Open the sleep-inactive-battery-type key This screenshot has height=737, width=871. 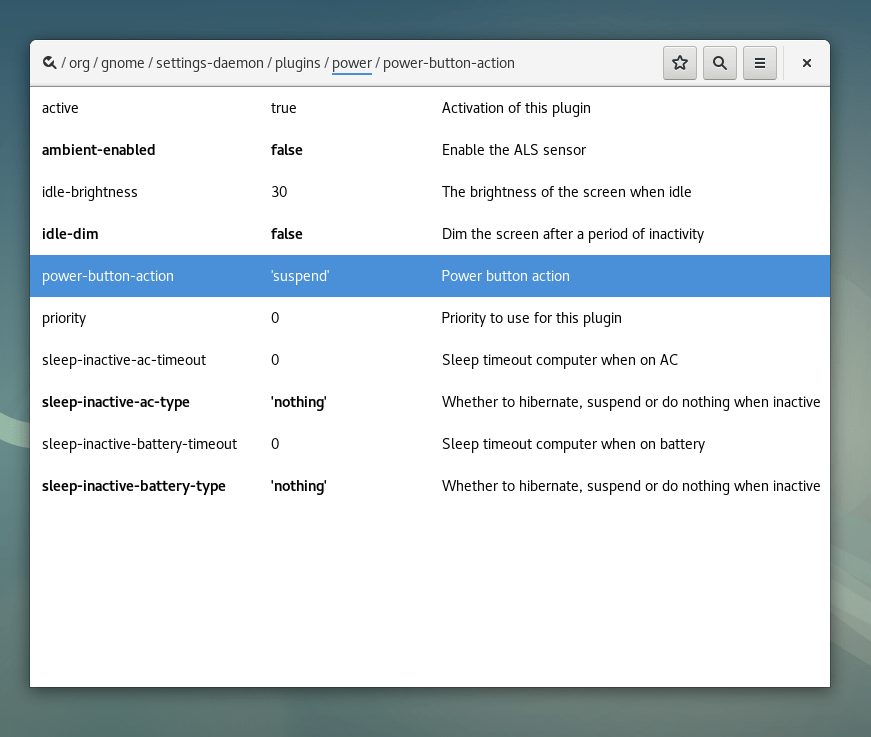coord(200,486)
